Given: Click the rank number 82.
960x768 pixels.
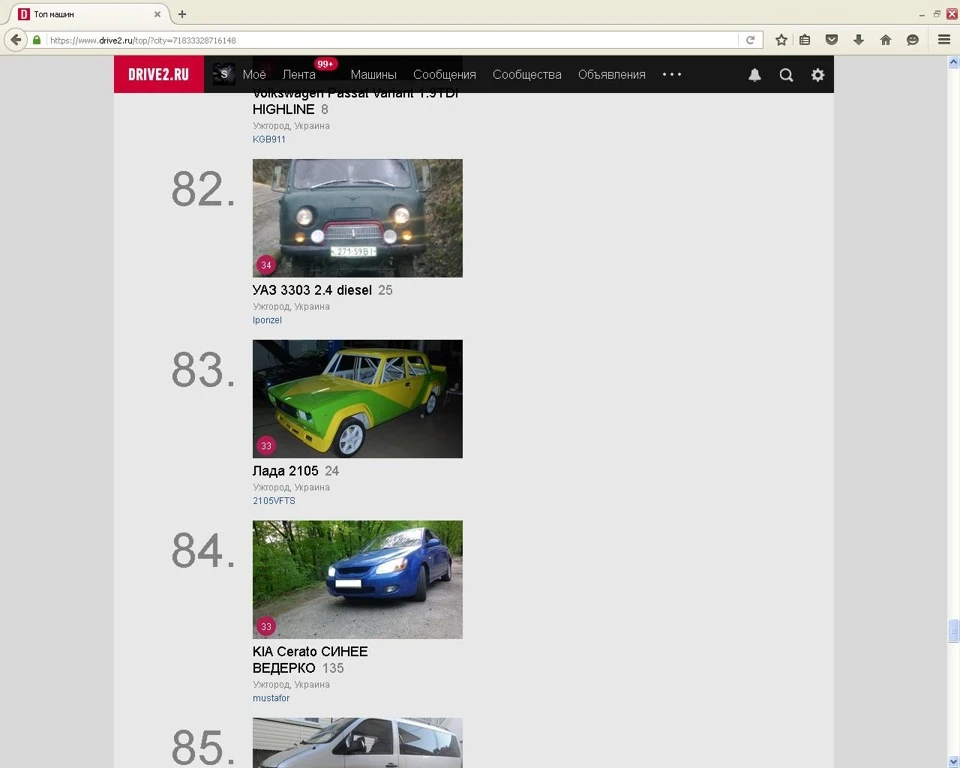Looking at the screenshot, I should [203, 189].
